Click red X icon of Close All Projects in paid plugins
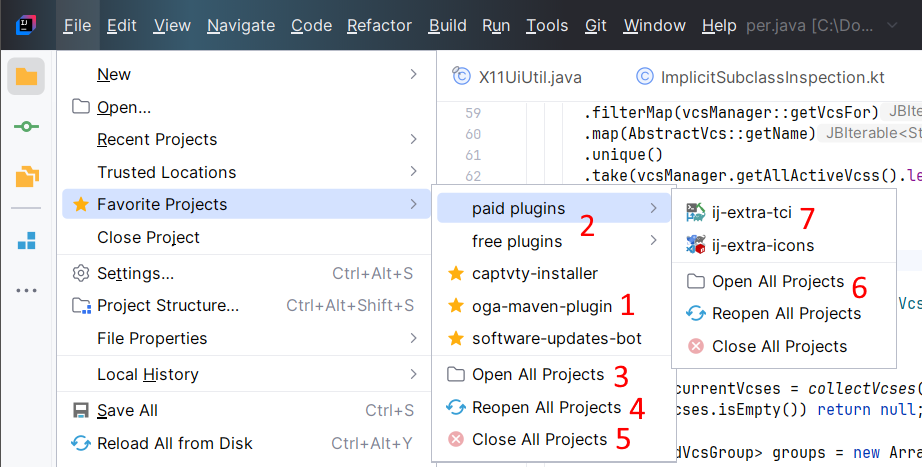The height and width of the screenshot is (467, 922). [x=696, y=346]
